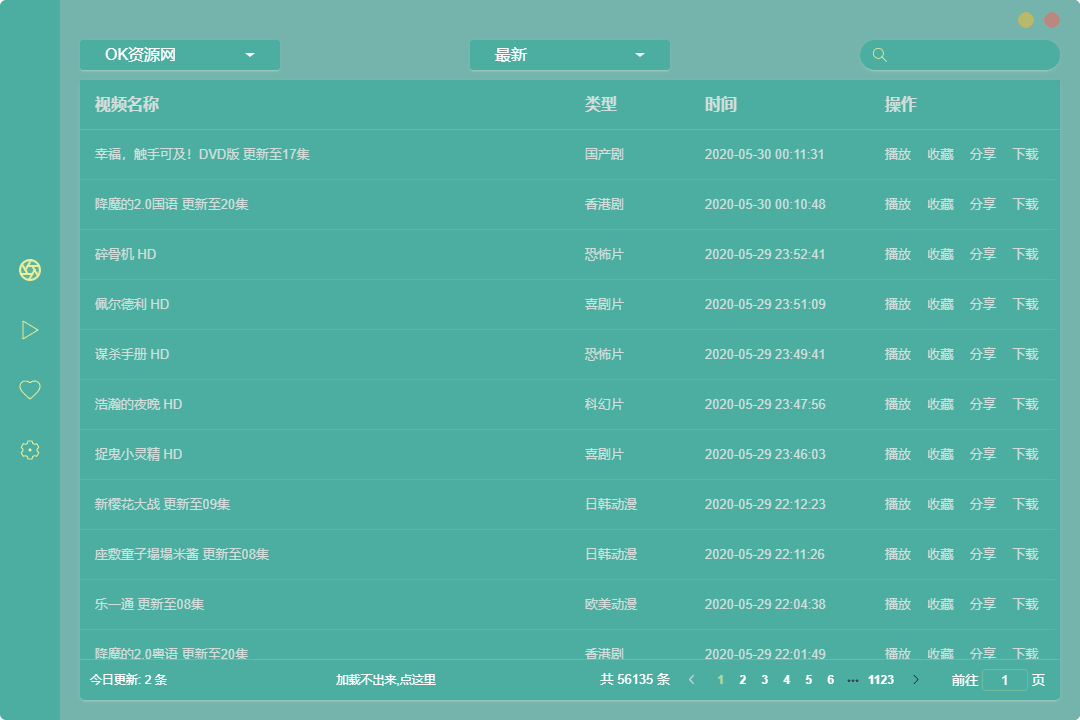Open the play section via sidebar triangle icon
This screenshot has height=720, width=1080.
(x=30, y=330)
